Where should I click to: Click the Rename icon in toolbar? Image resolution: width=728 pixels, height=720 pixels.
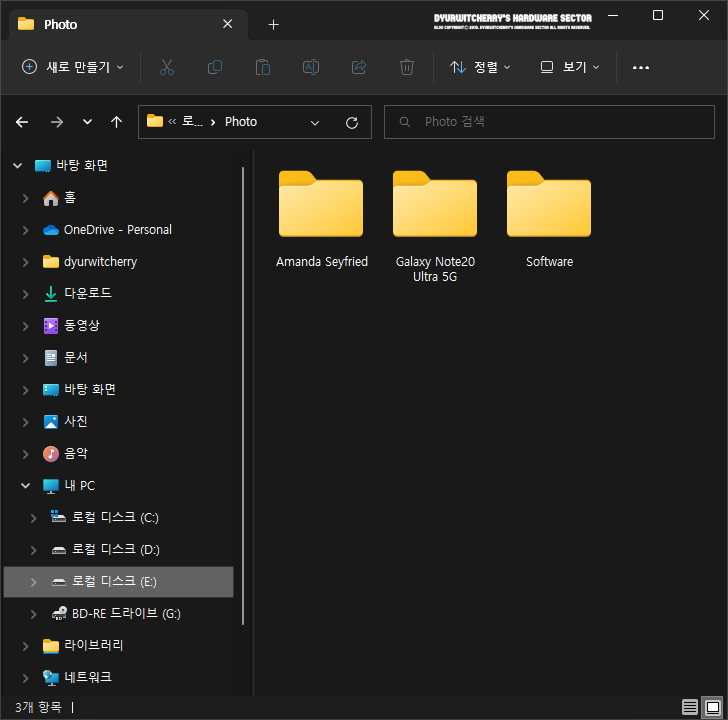point(311,67)
